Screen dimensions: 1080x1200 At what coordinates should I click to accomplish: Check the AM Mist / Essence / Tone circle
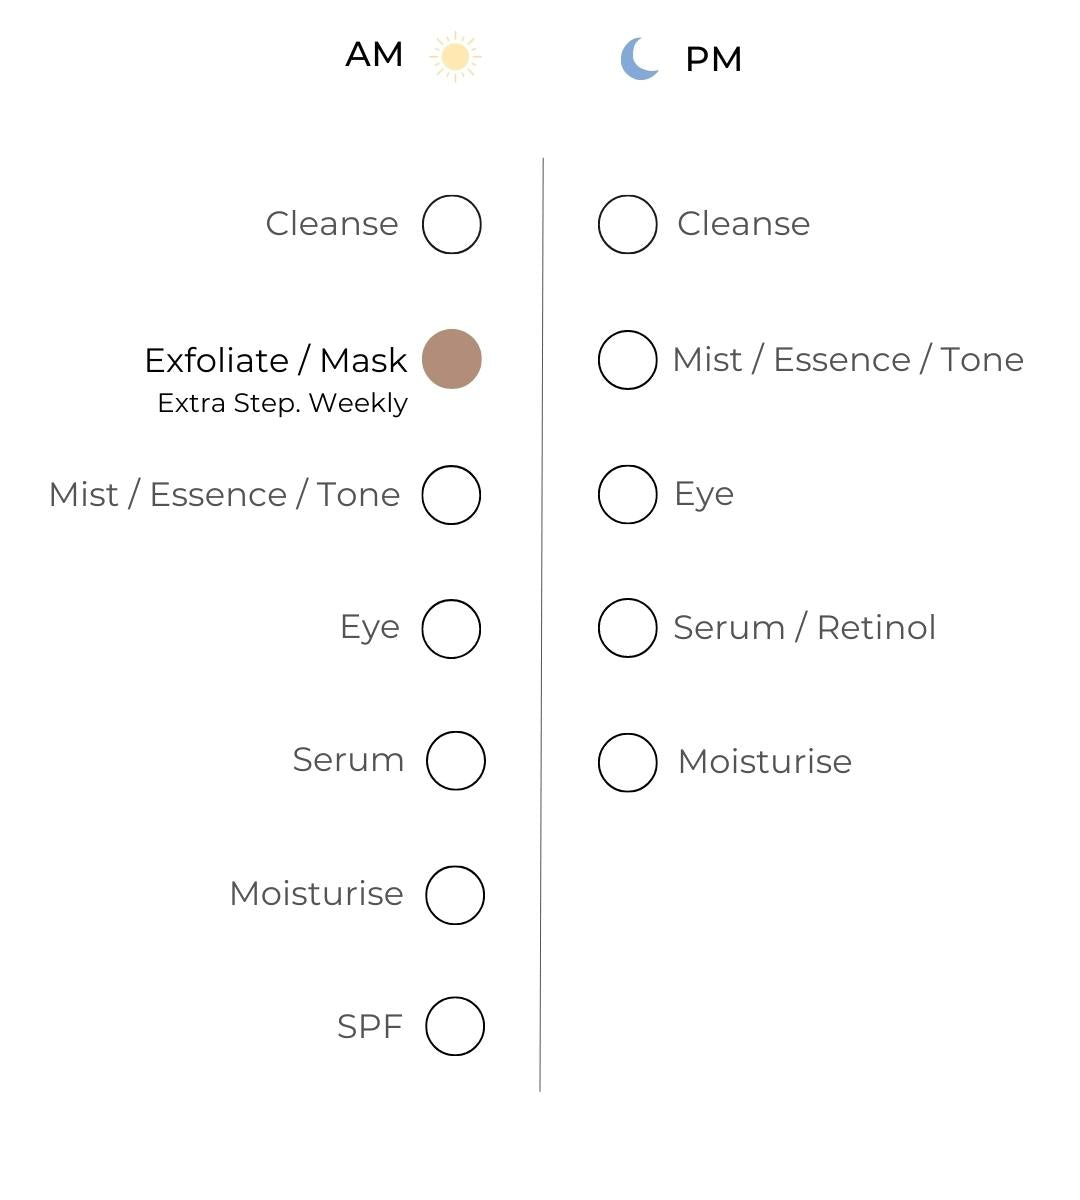[451, 495]
